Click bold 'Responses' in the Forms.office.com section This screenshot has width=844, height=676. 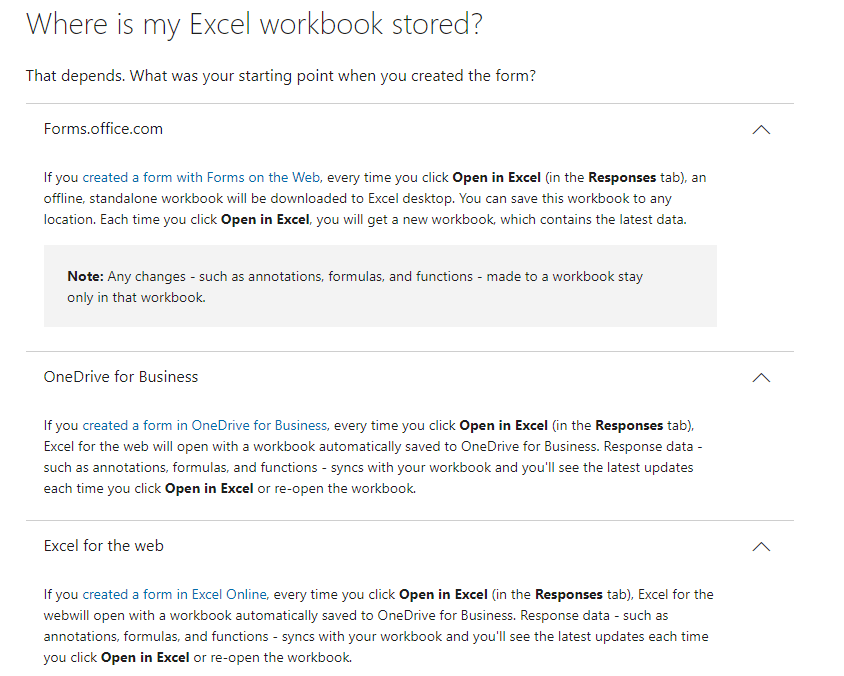tap(621, 178)
